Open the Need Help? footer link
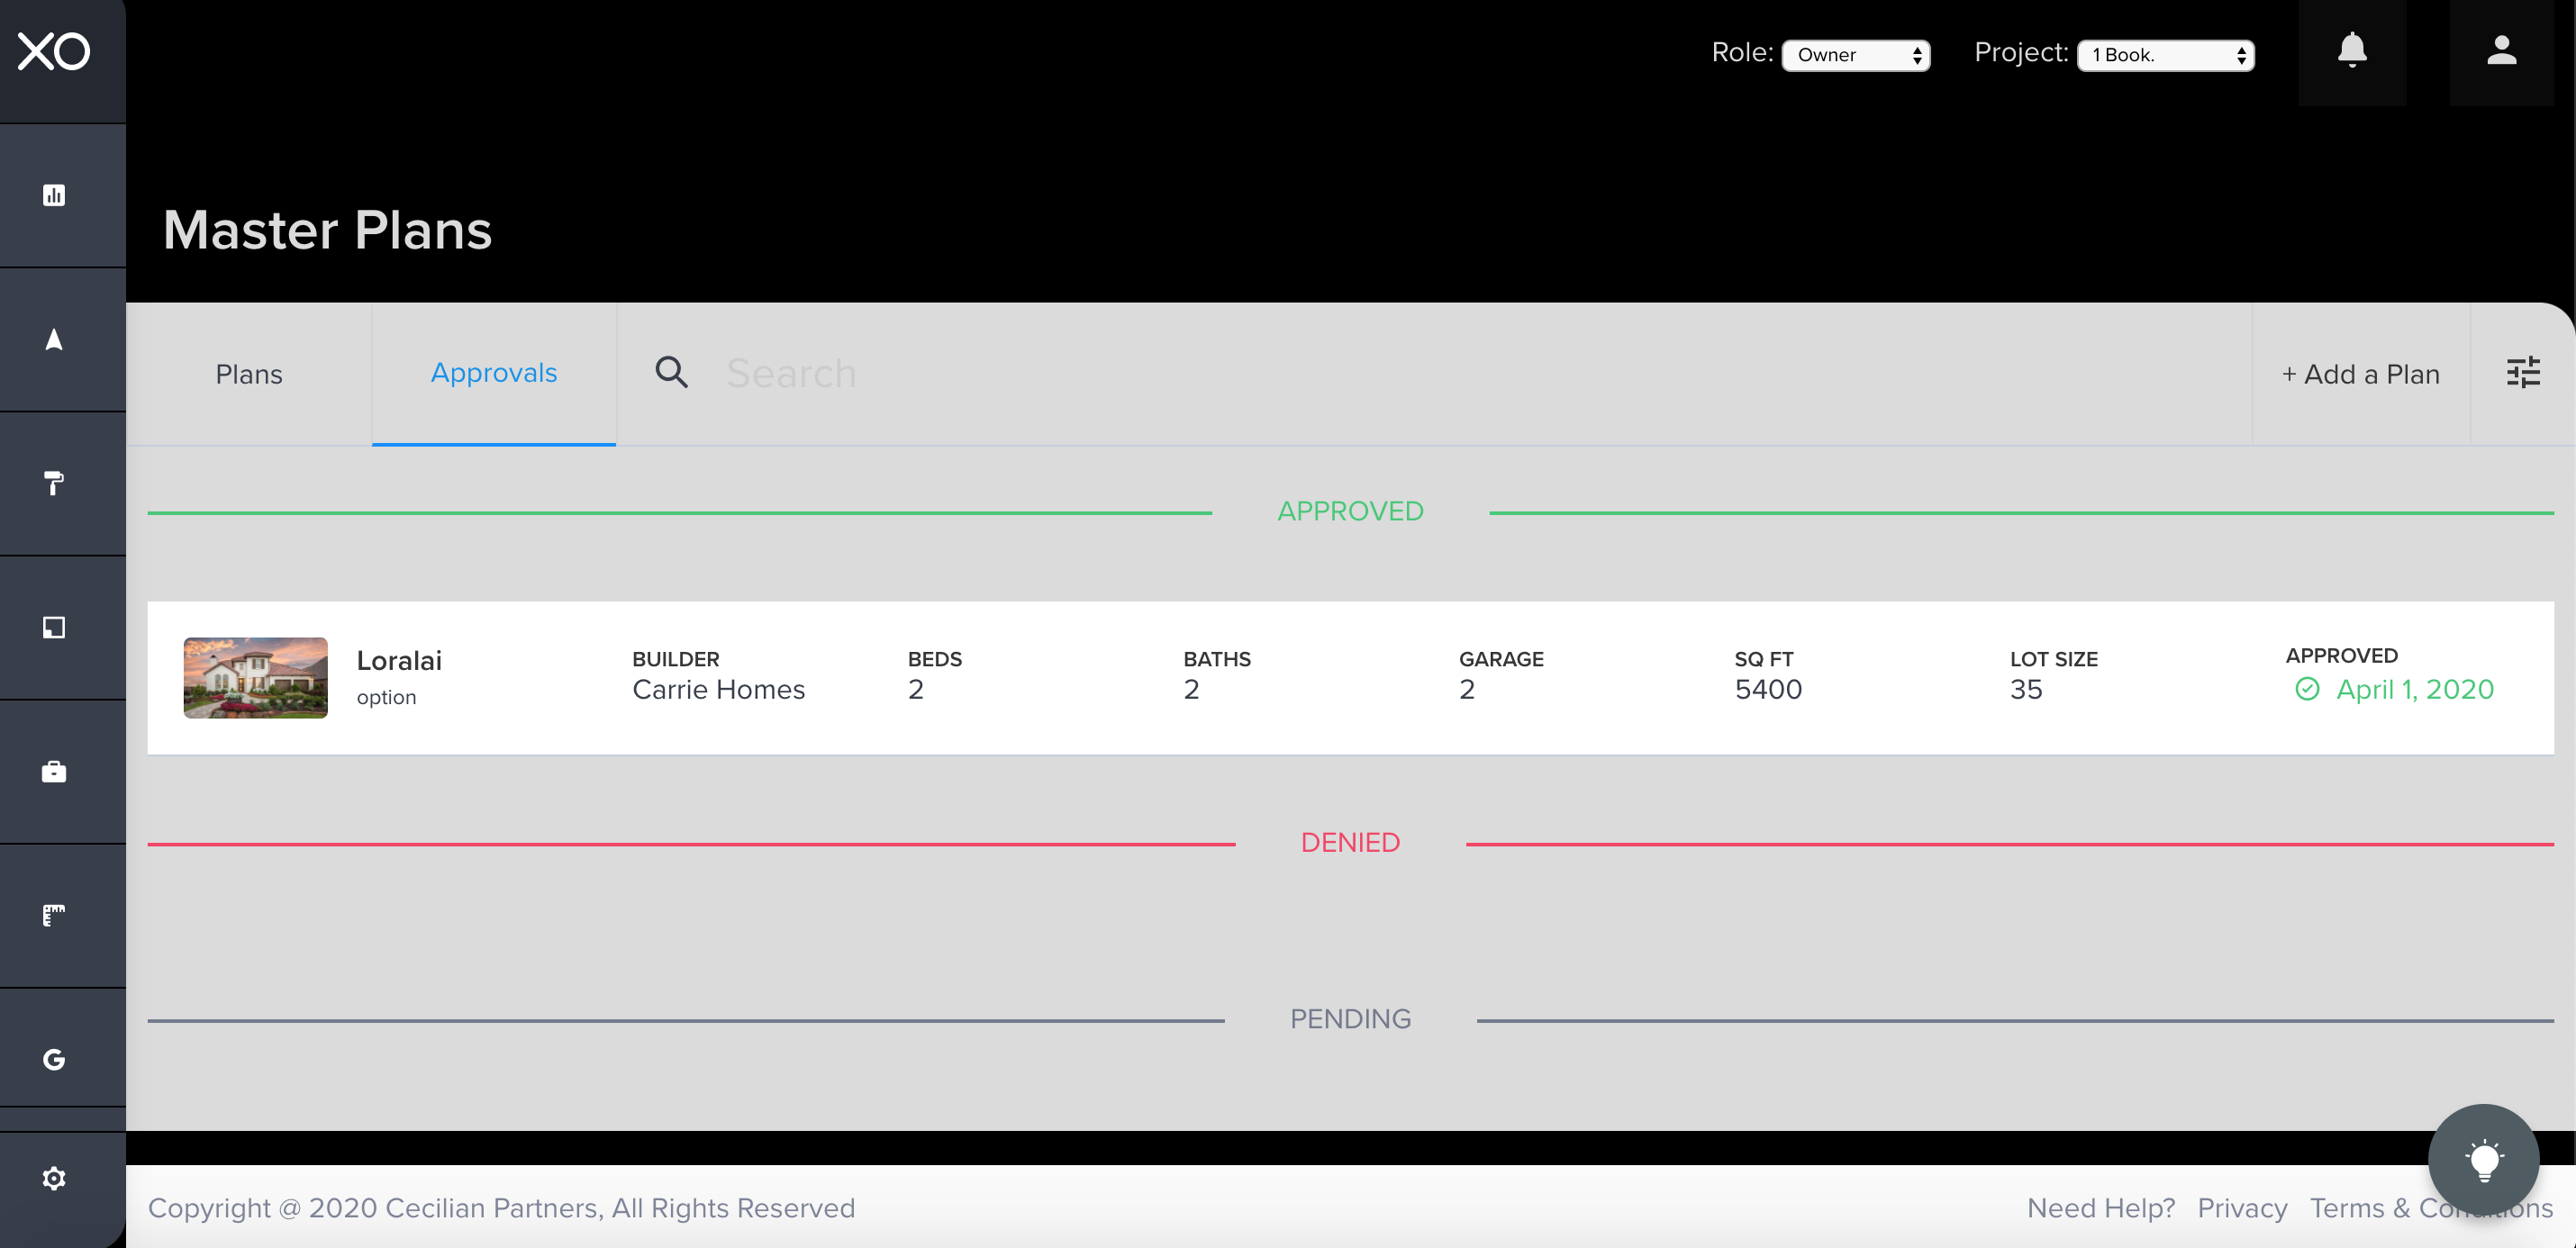Viewport: 2576px width, 1248px height. pos(2100,1208)
